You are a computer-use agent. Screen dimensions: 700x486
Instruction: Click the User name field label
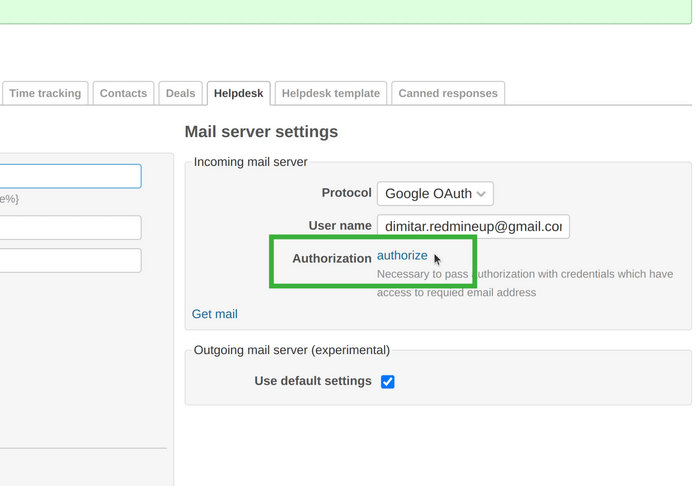(340, 226)
